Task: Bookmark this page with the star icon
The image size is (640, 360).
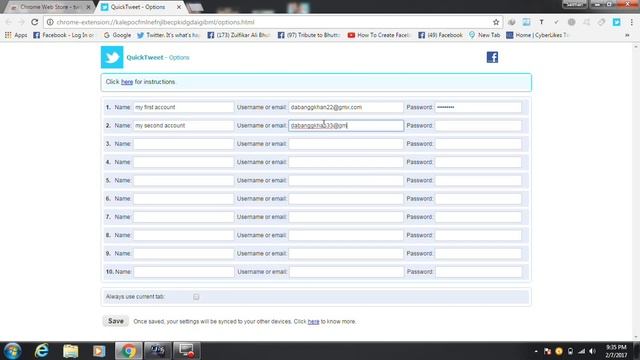Action: (496, 22)
